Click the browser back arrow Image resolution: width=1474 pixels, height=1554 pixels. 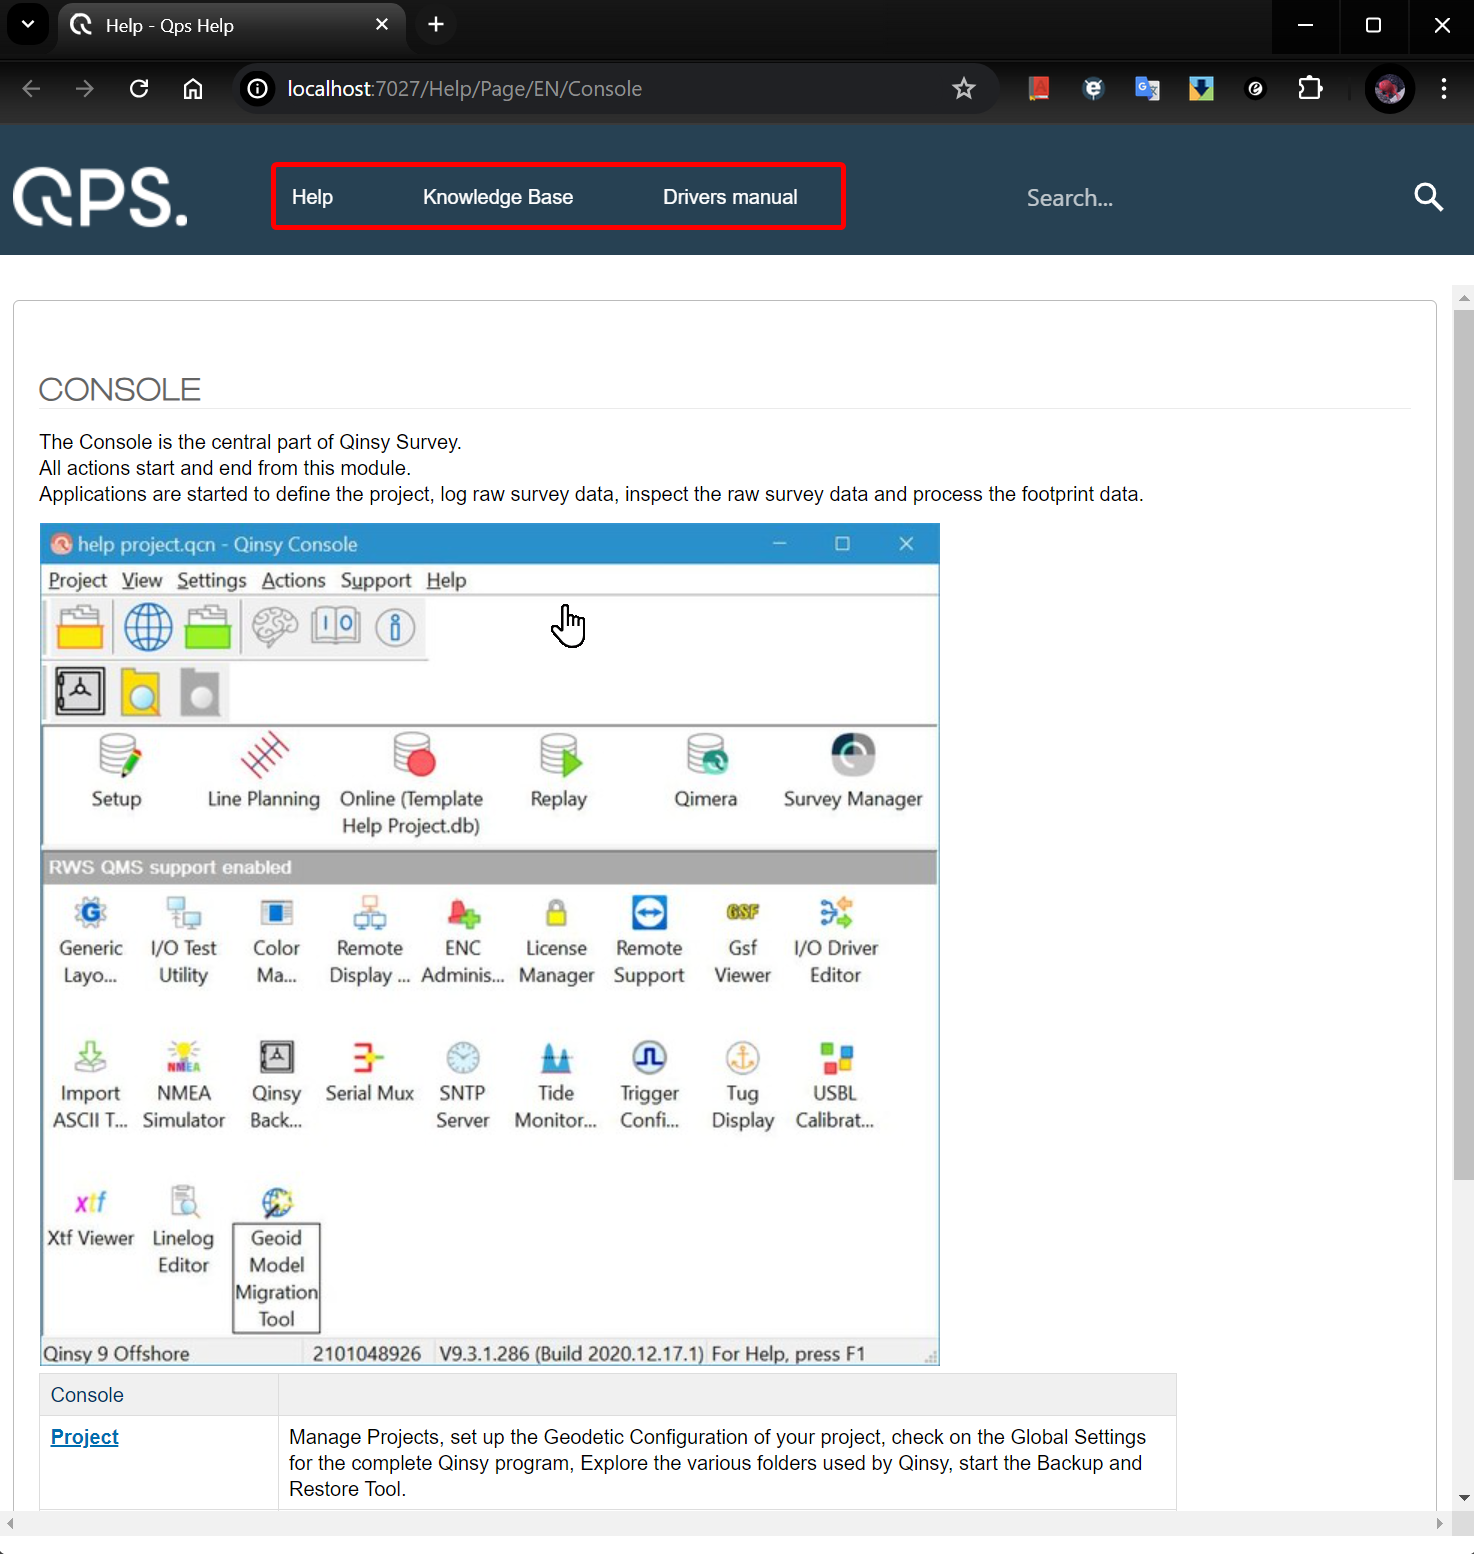pyautogui.click(x=31, y=89)
